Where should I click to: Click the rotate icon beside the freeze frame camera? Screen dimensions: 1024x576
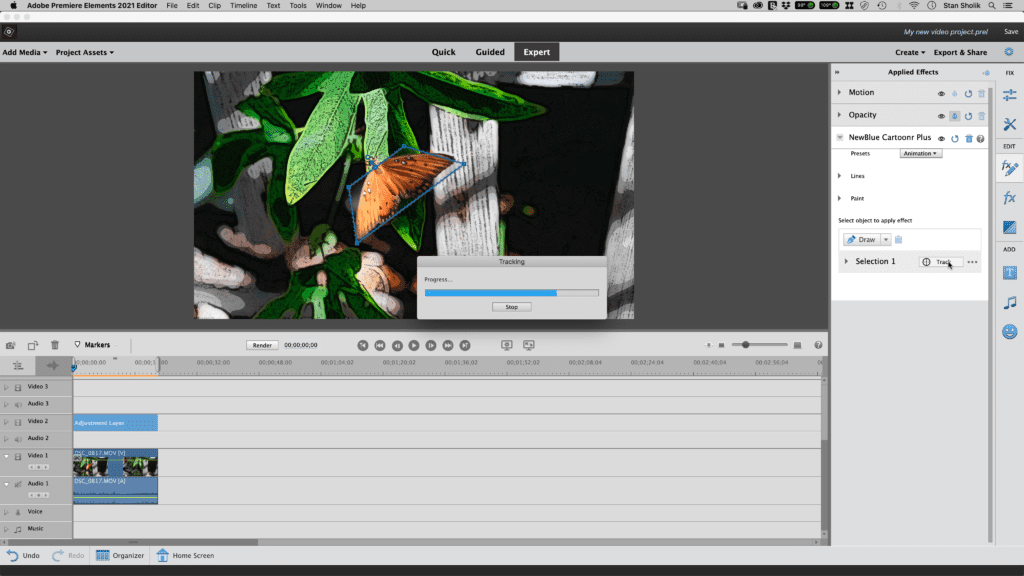tap(33, 345)
